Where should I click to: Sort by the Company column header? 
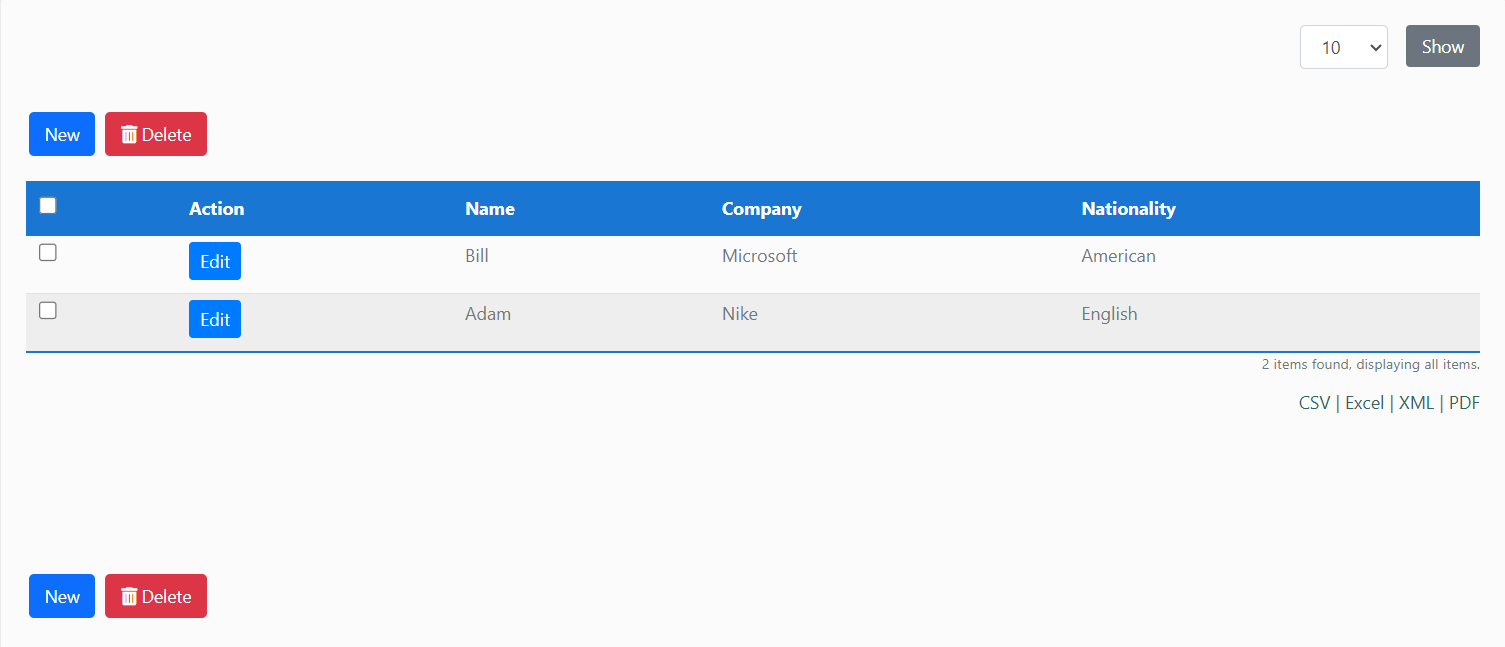pyautogui.click(x=762, y=209)
